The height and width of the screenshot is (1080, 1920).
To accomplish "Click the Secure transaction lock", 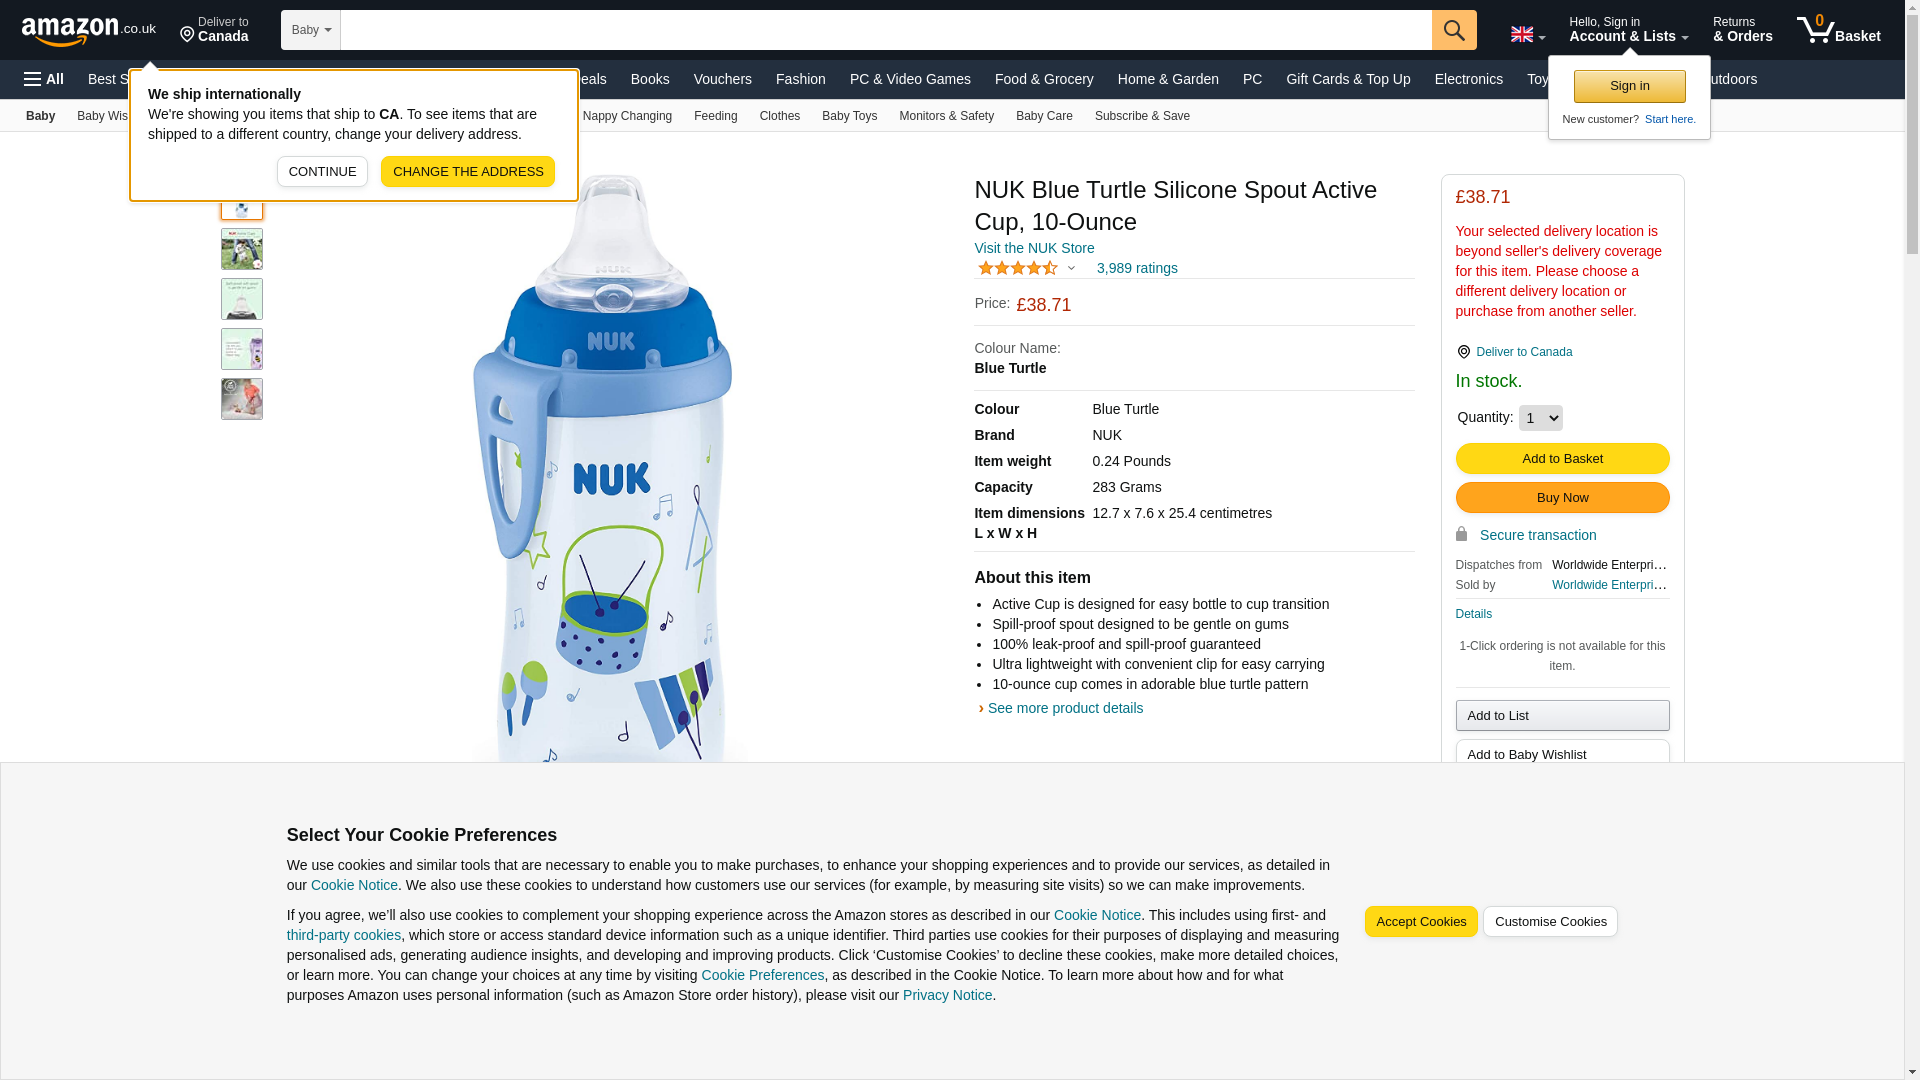I will pos(1461,535).
